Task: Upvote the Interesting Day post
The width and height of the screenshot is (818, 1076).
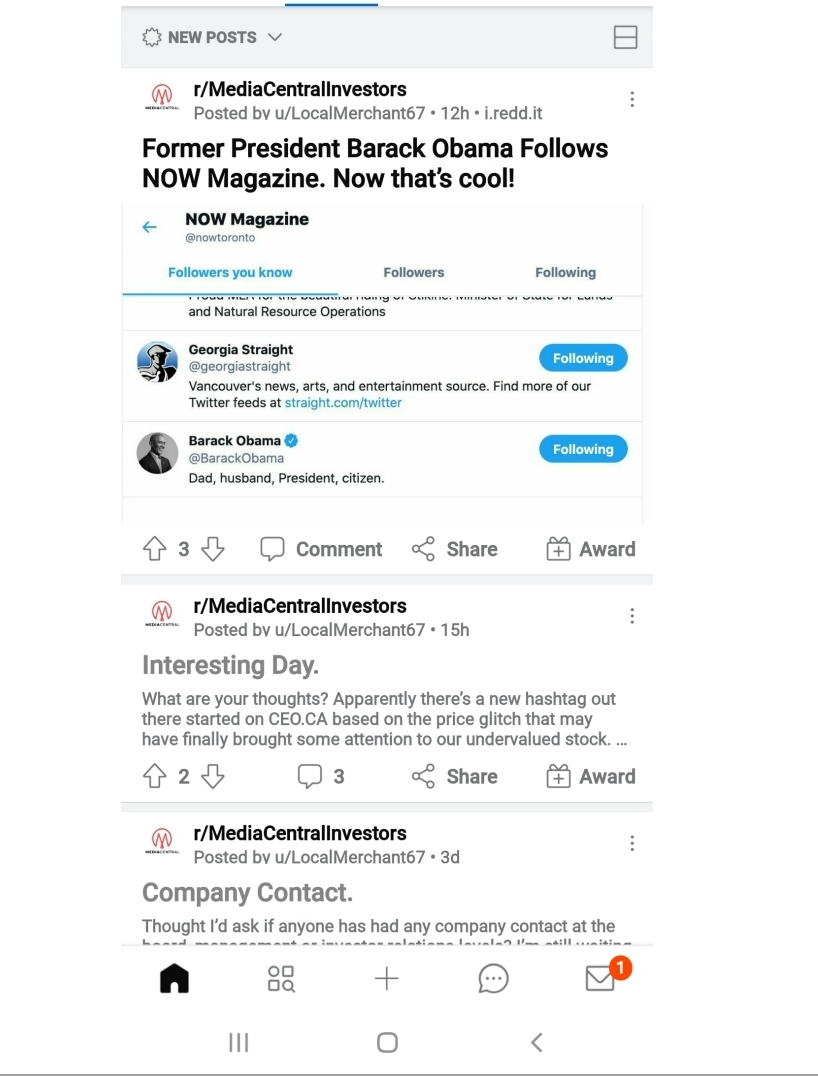Action: click(x=155, y=777)
